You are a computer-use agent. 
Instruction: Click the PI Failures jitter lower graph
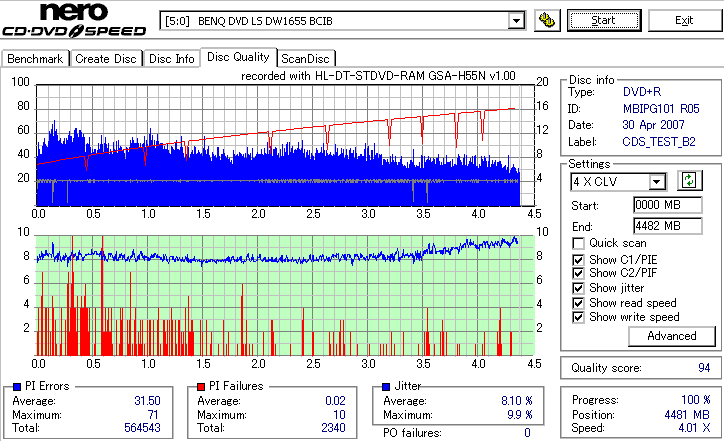[x=285, y=296]
